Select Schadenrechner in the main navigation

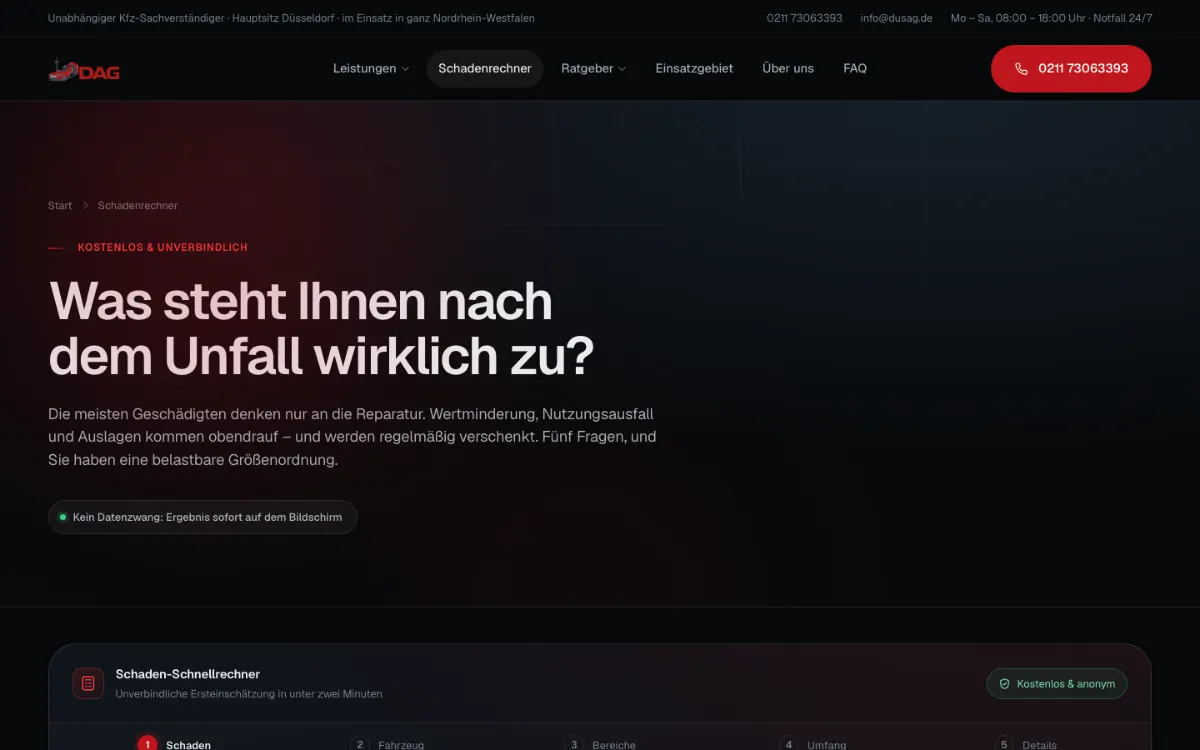485,69
